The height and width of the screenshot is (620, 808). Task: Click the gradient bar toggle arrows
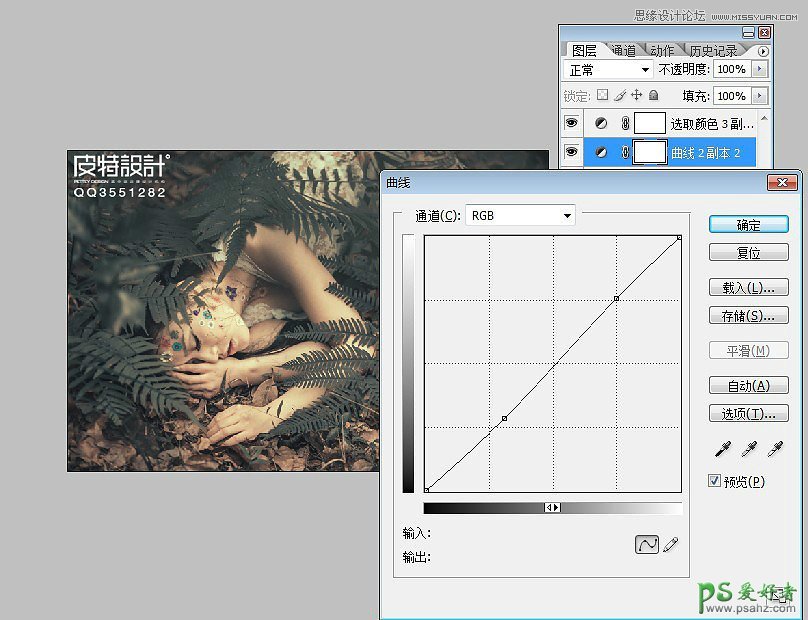pos(552,508)
